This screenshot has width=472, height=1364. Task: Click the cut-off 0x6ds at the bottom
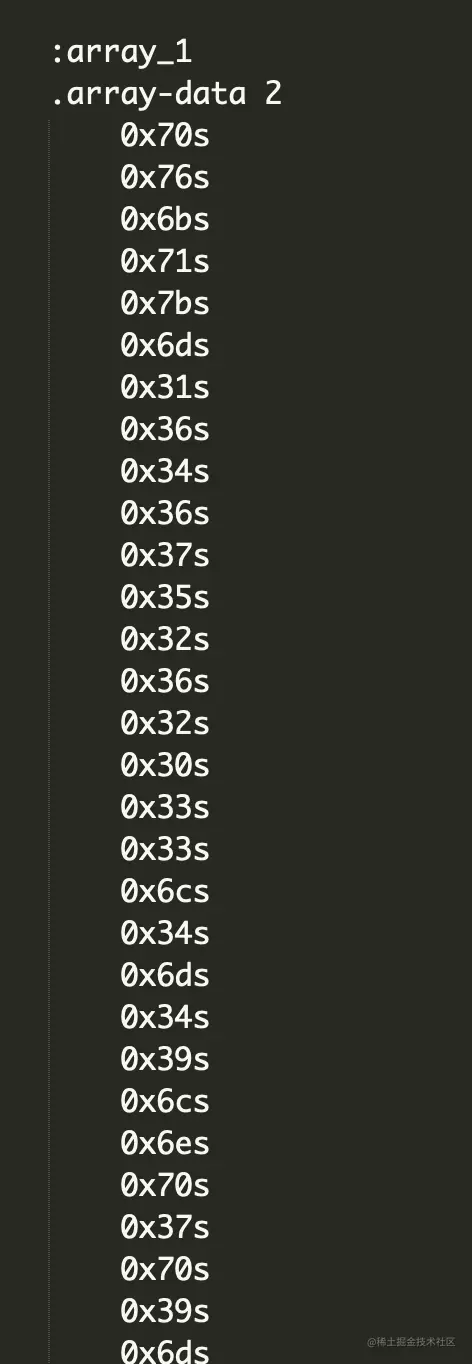point(165,1352)
